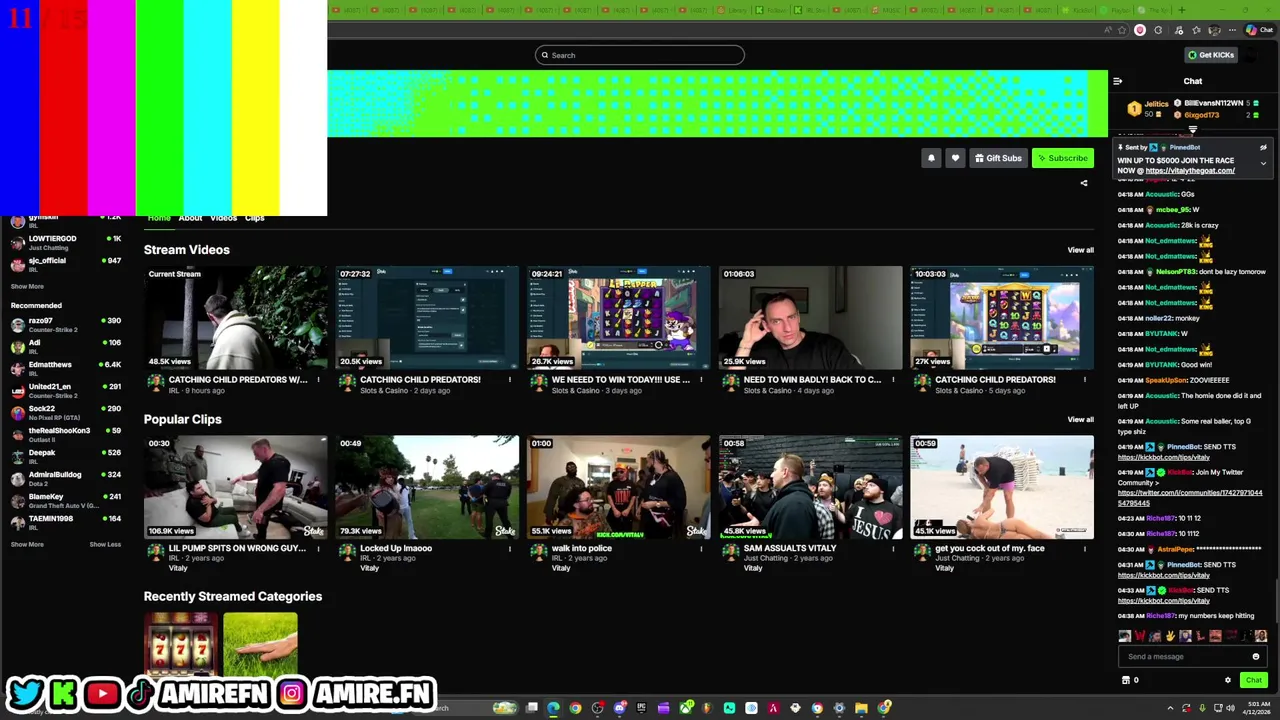Open Microsoft Edge in the taskbar

point(553,708)
